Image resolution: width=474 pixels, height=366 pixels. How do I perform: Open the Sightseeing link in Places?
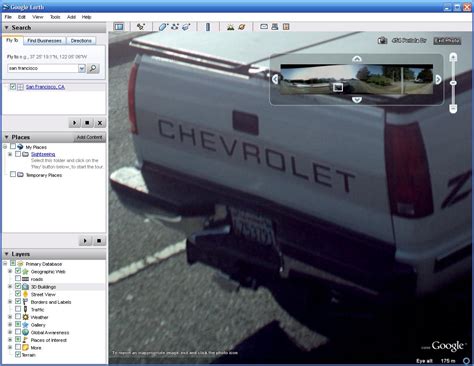tap(43, 154)
